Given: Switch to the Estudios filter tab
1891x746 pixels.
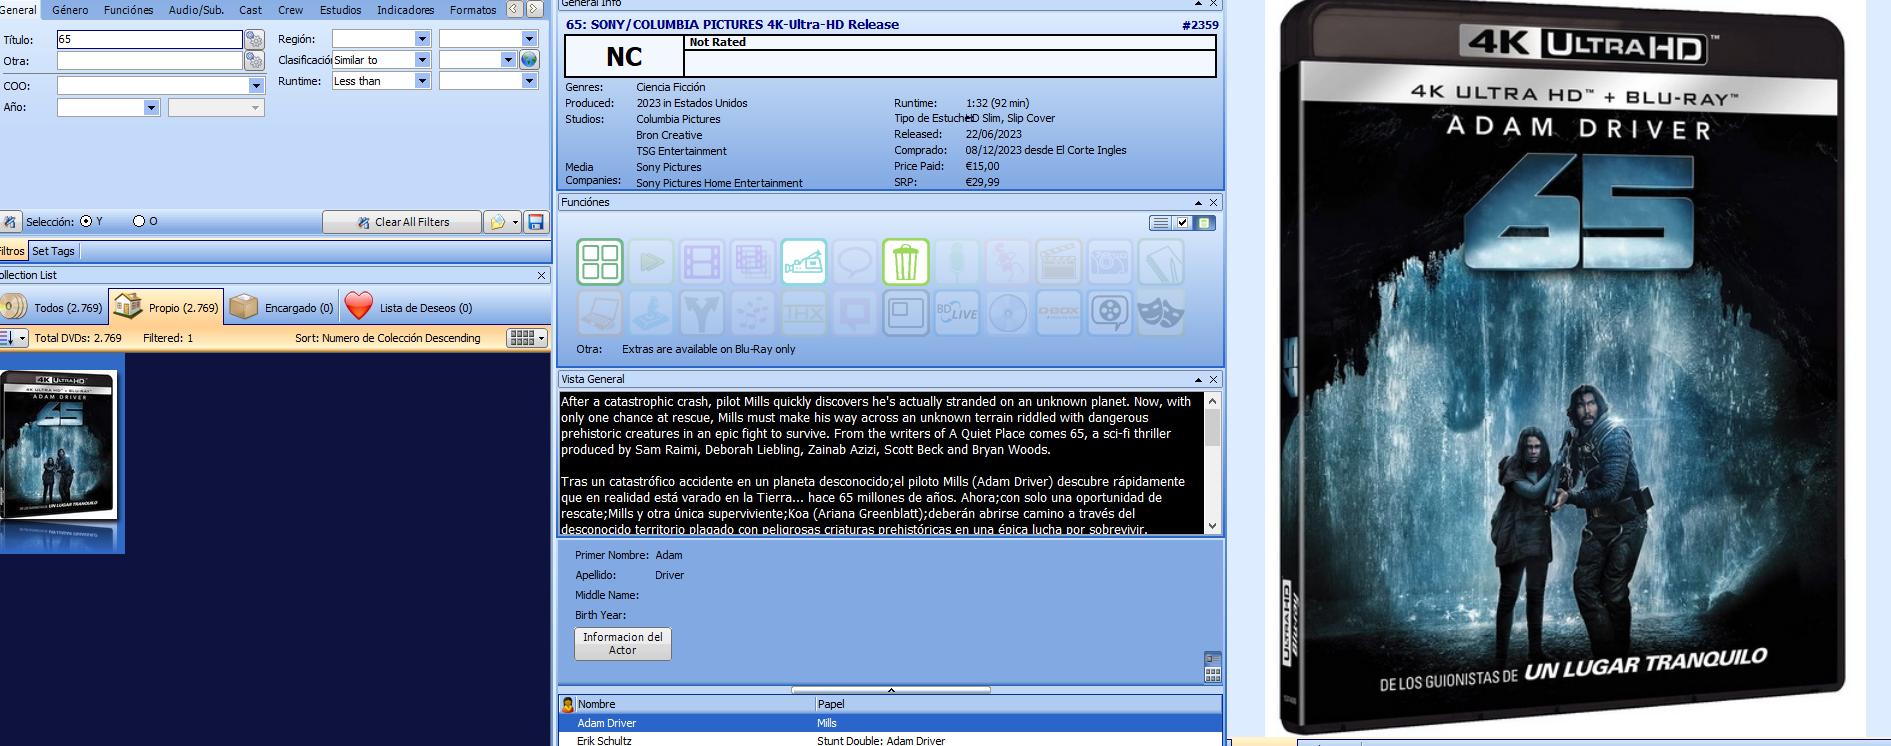Looking at the screenshot, I should 340,10.
